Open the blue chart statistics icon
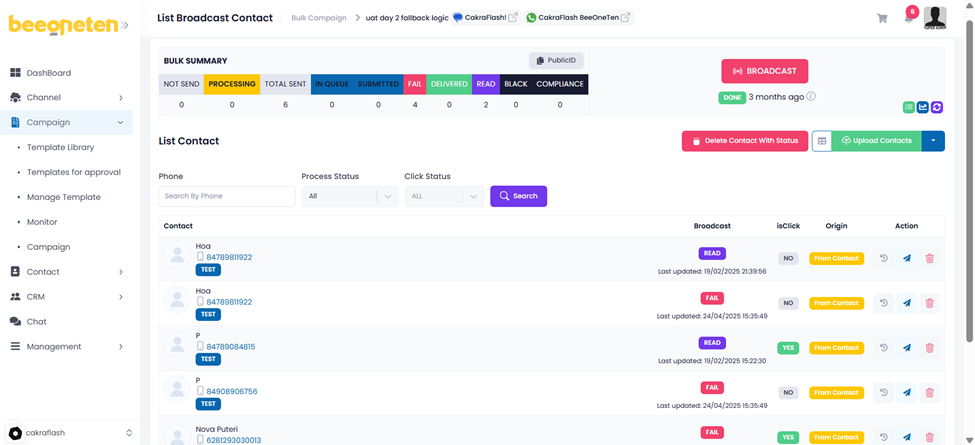This screenshot has width=975, height=445. click(923, 108)
